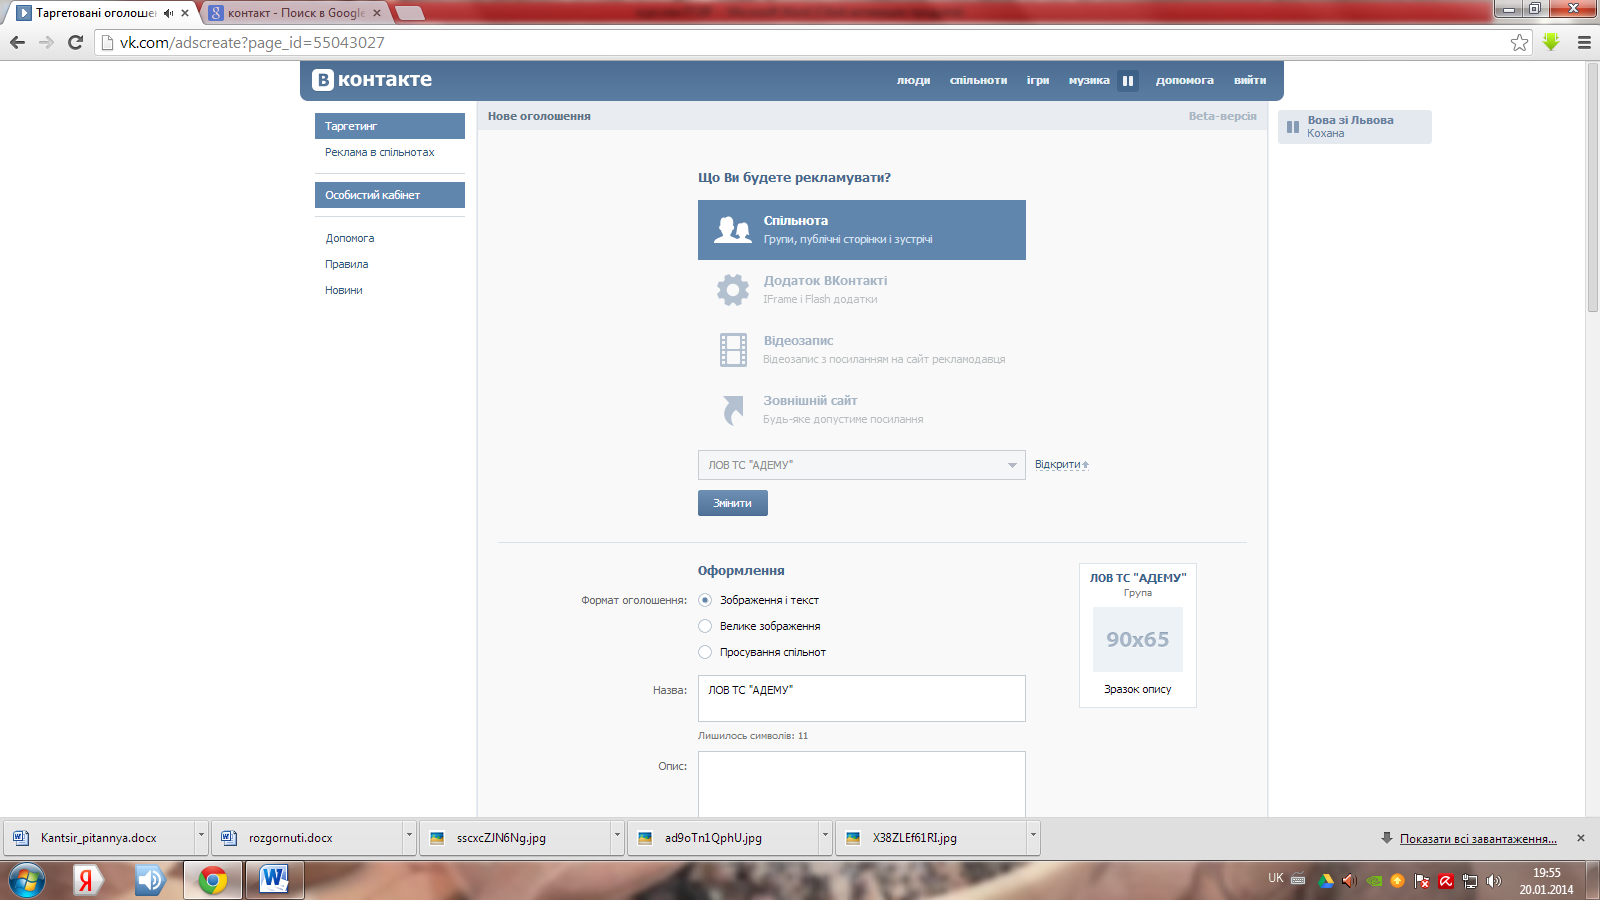Click into the Опис text area

pyautogui.click(x=862, y=784)
